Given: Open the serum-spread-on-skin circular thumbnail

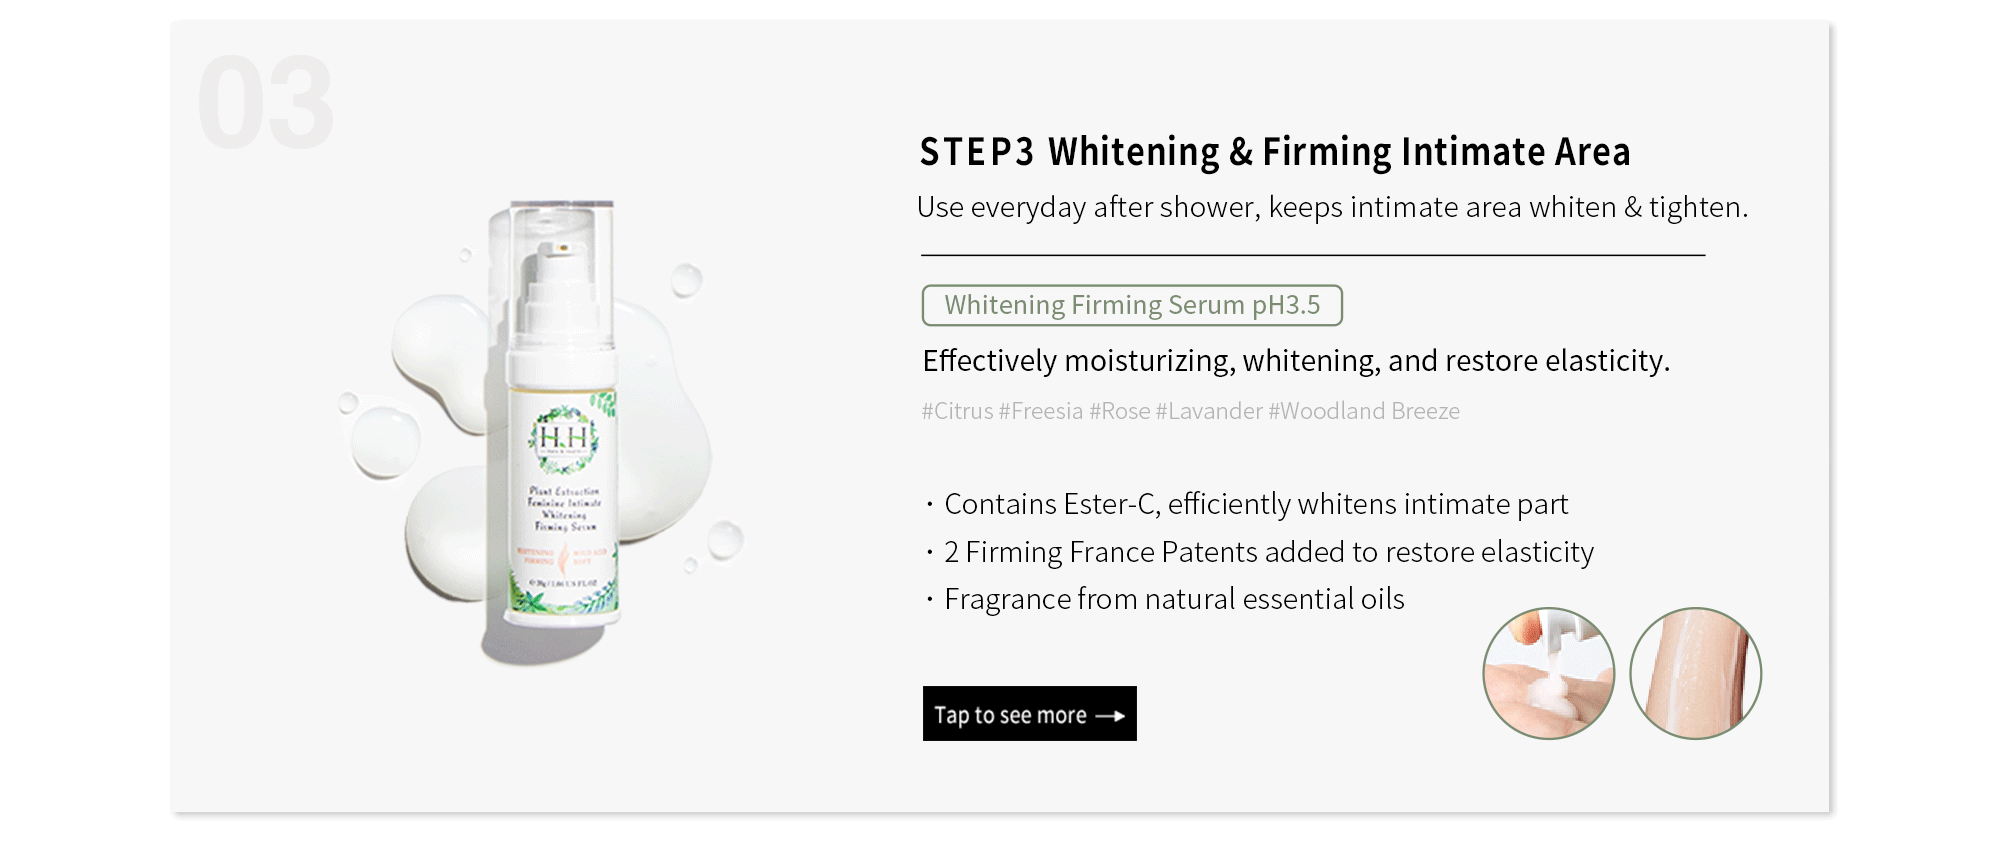Looking at the screenshot, I should point(1695,673).
